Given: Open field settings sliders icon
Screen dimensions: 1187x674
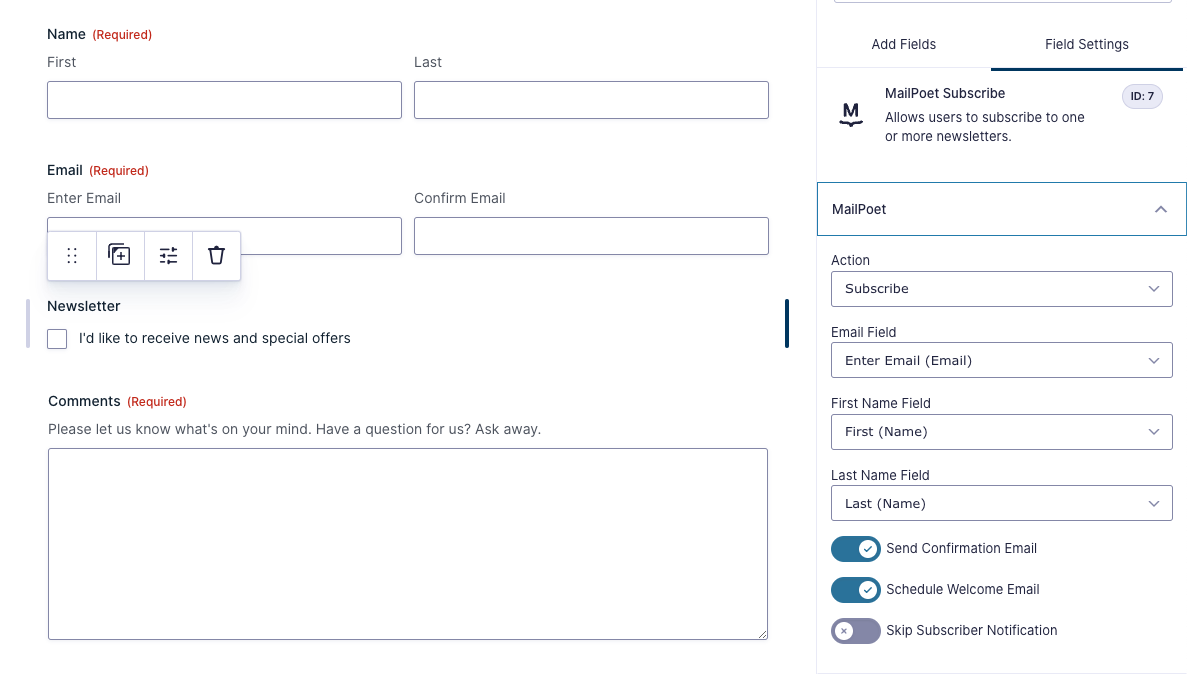Looking at the screenshot, I should click(x=169, y=256).
